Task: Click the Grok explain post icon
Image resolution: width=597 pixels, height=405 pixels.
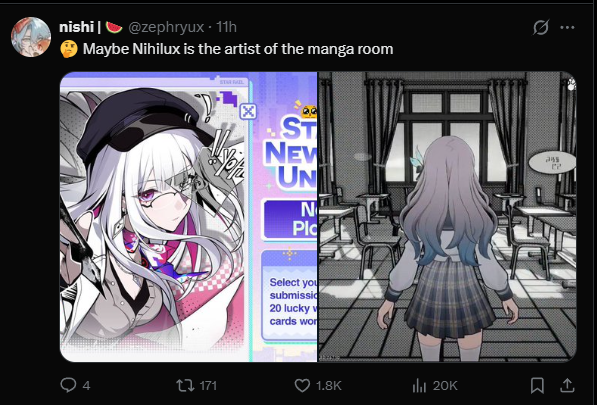Action: pos(541,27)
